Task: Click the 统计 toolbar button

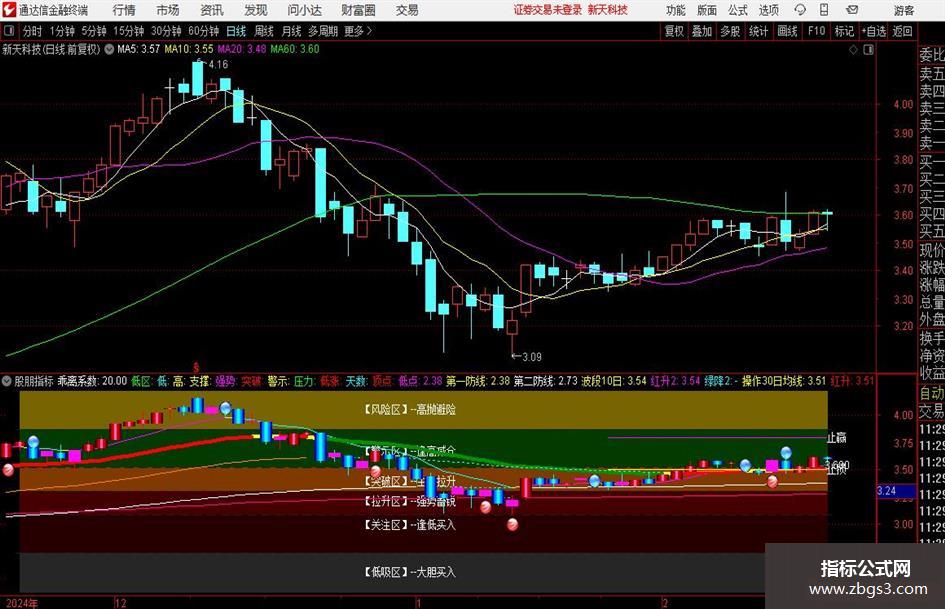Action: click(758, 31)
